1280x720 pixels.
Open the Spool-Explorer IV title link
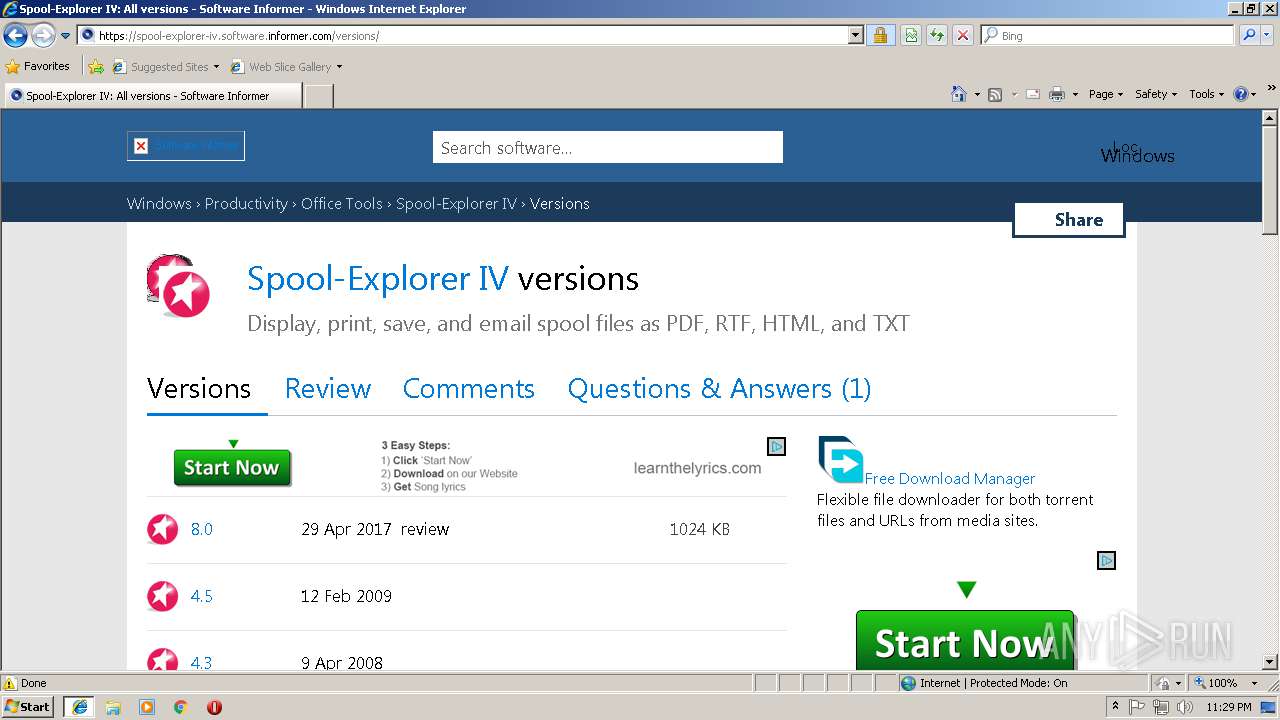coord(378,278)
